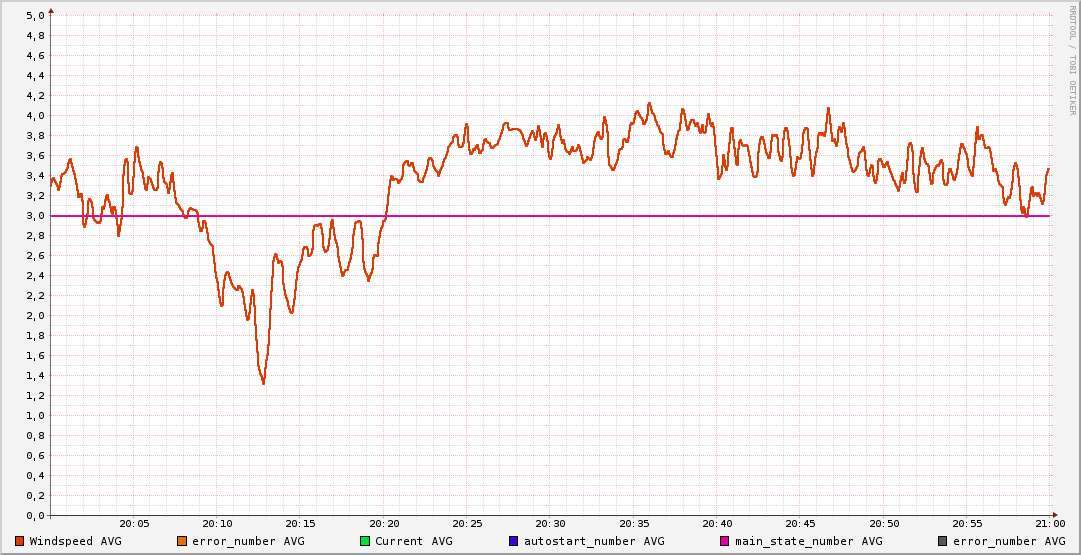Click the 5,0 value on the y-axis
The width and height of the screenshot is (1081, 555).
[x=35, y=16]
